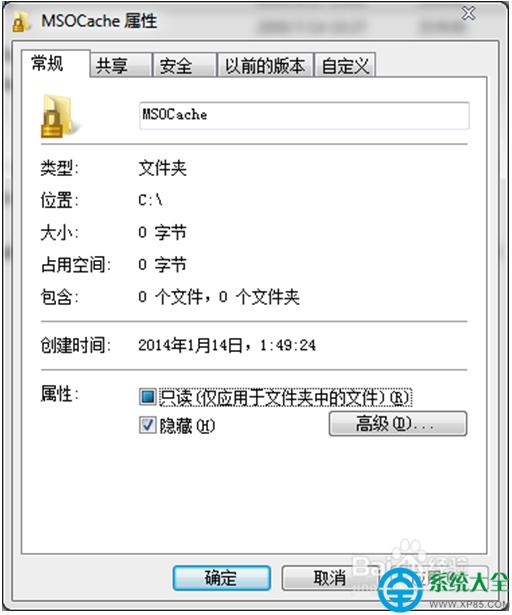Switch to the 共享 tab
The image size is (512, 615).
click(x=120, y=66)
